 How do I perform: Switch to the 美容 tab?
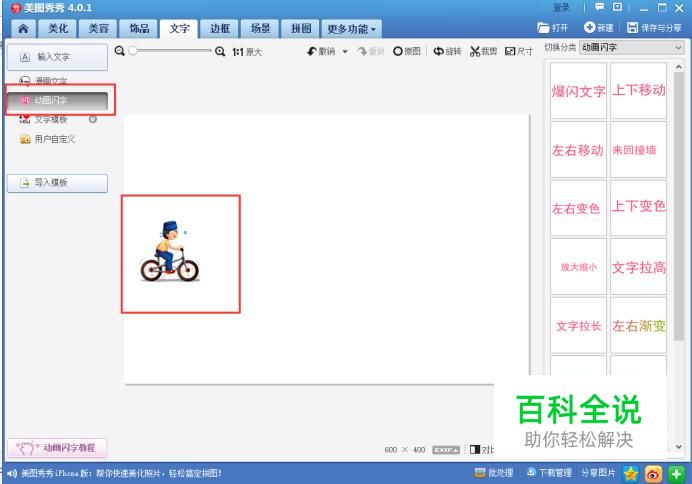pos(98,29)
